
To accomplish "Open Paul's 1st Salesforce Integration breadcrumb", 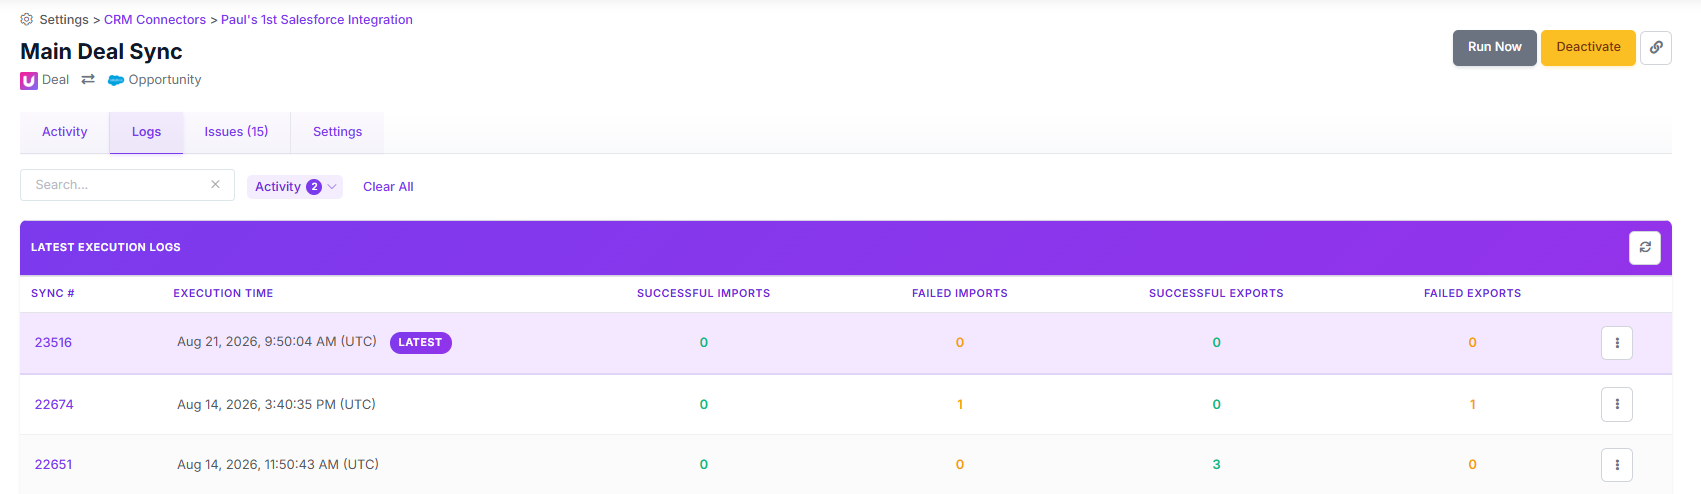I will [317, 20].
